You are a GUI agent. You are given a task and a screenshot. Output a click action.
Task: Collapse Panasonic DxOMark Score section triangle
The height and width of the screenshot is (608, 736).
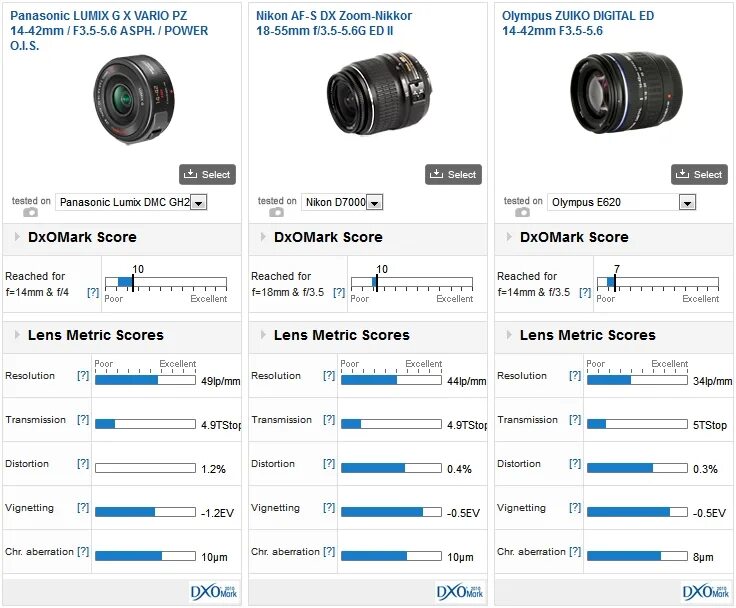click(x=17, y=237)
